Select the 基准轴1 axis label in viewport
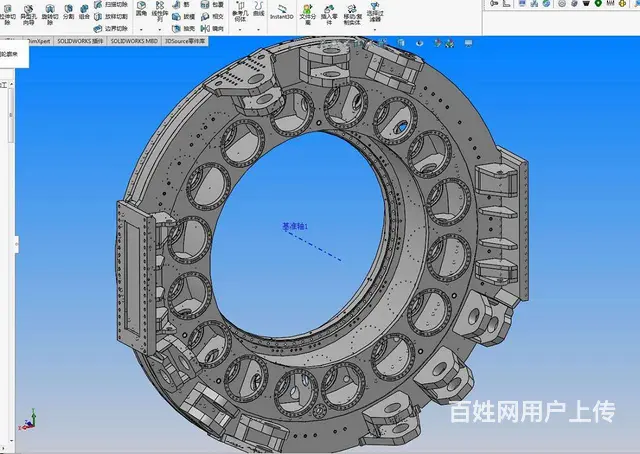The width and height of the screenshot is (640, 454). (295, 226)
